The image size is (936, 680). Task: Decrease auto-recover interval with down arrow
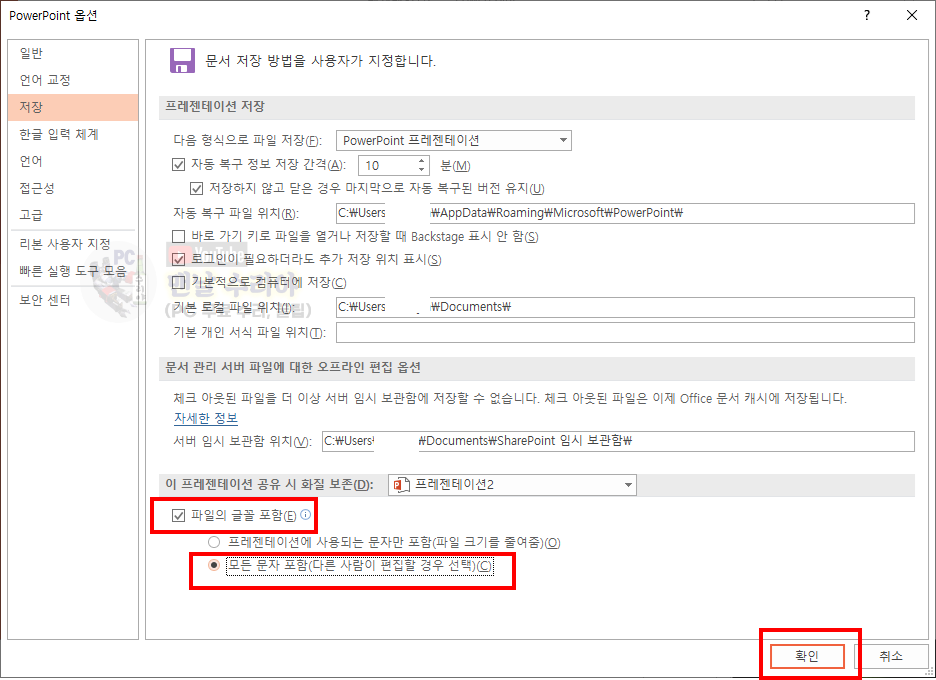pos(421,170)
